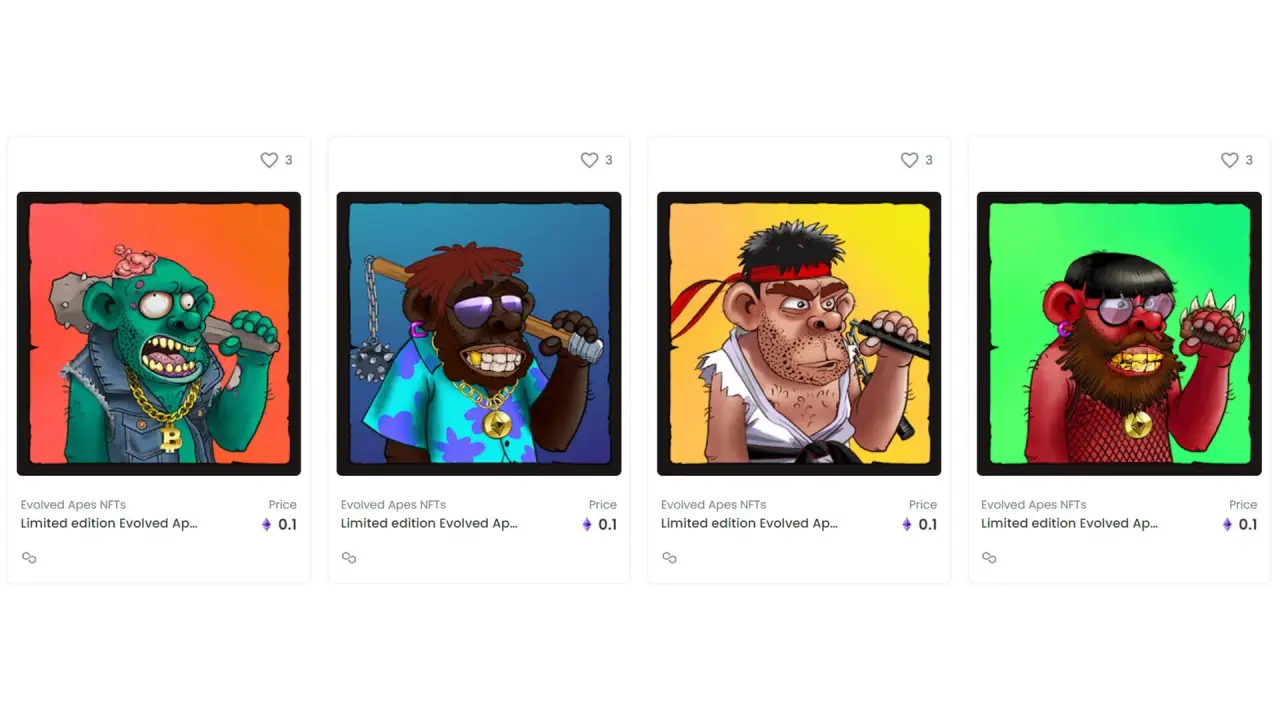The image size is (1280, 720).
Task: View the red ape on green background
Action: click(1119, 334)
